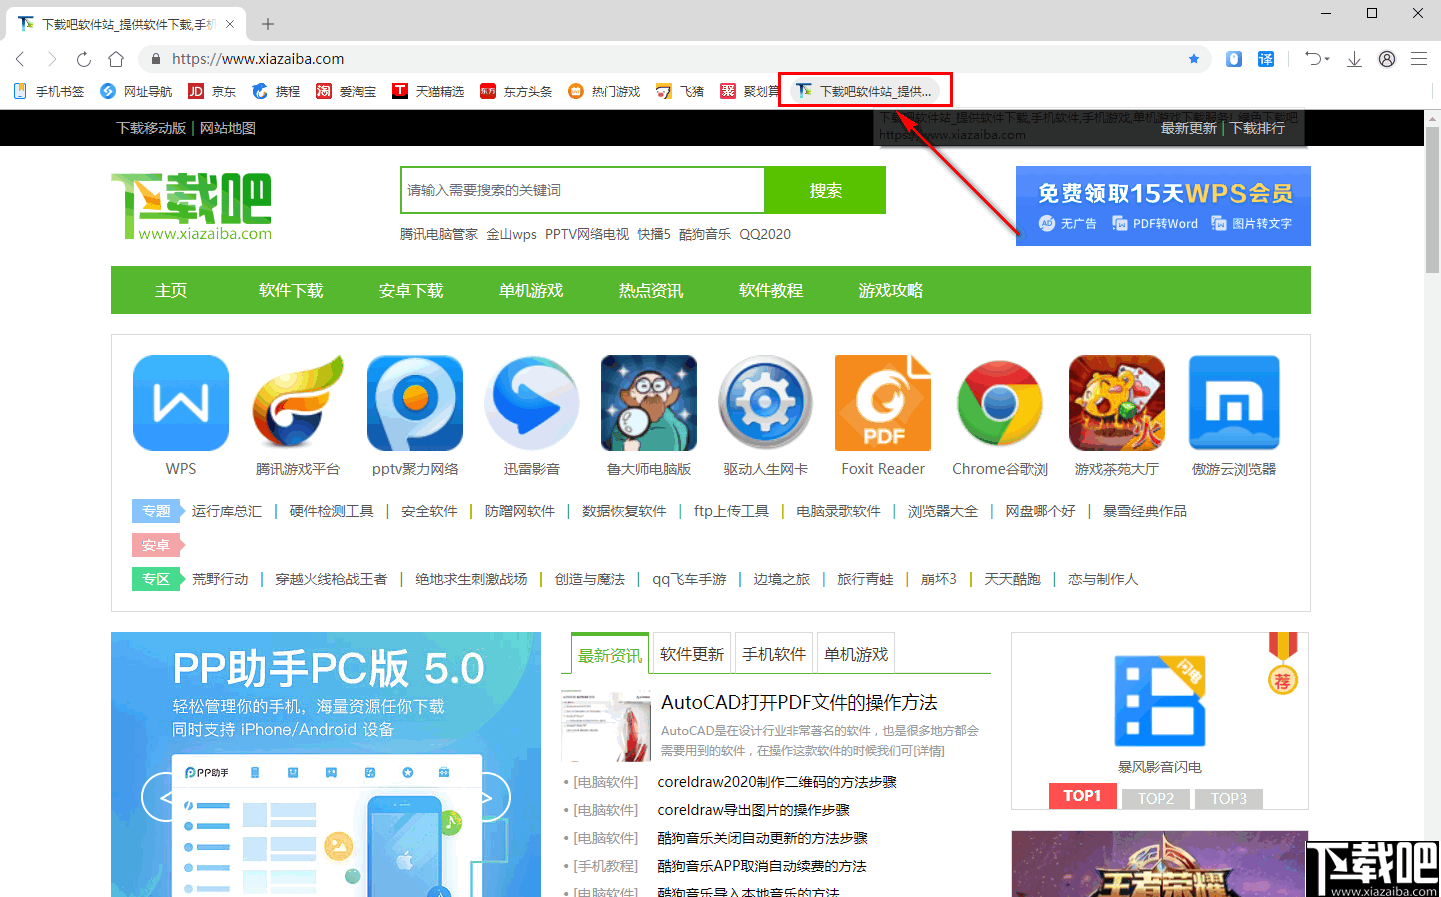The width and height of the screenshot is (1441, 897).
Task: Click the previous-slide arrow on the PP助手 banner
Action: (165, 797)
